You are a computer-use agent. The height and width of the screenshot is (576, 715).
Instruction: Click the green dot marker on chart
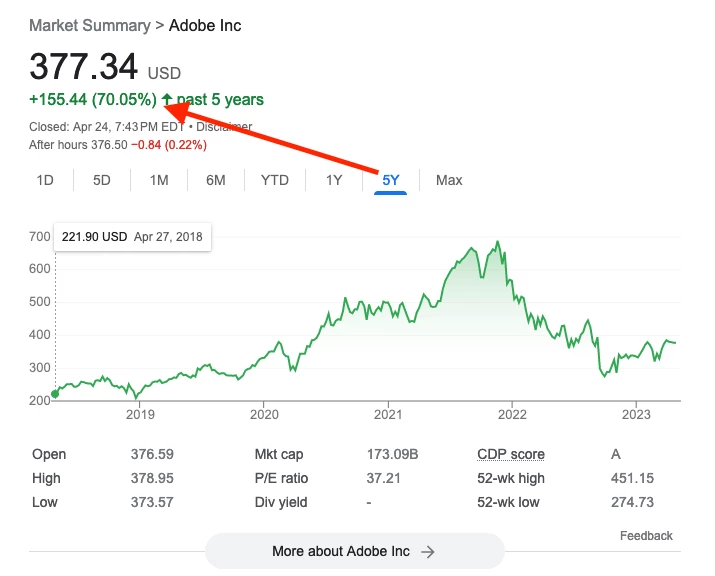pyautogui.click(x=55, y=394)
